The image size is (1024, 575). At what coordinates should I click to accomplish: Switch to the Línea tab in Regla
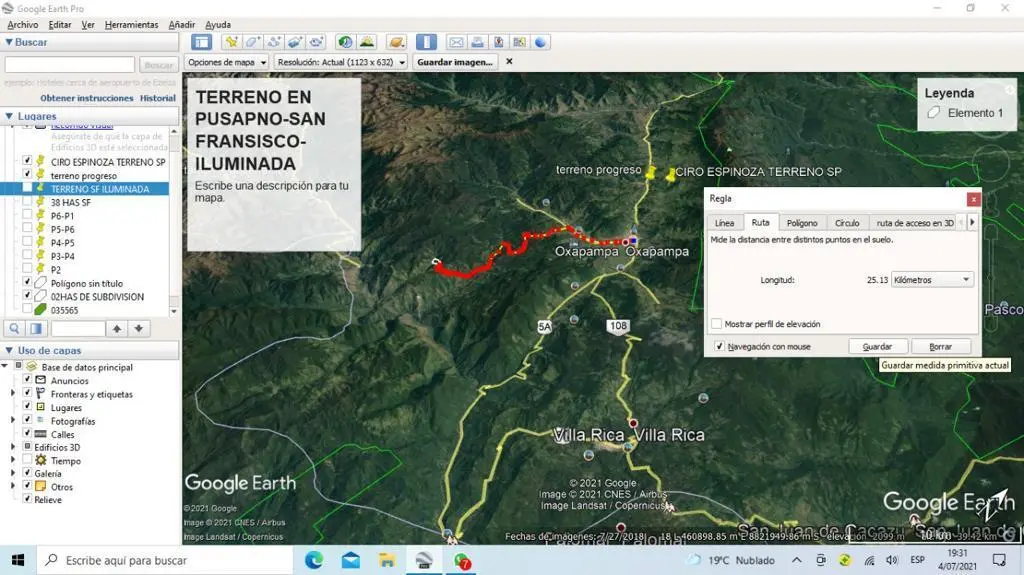724,223
